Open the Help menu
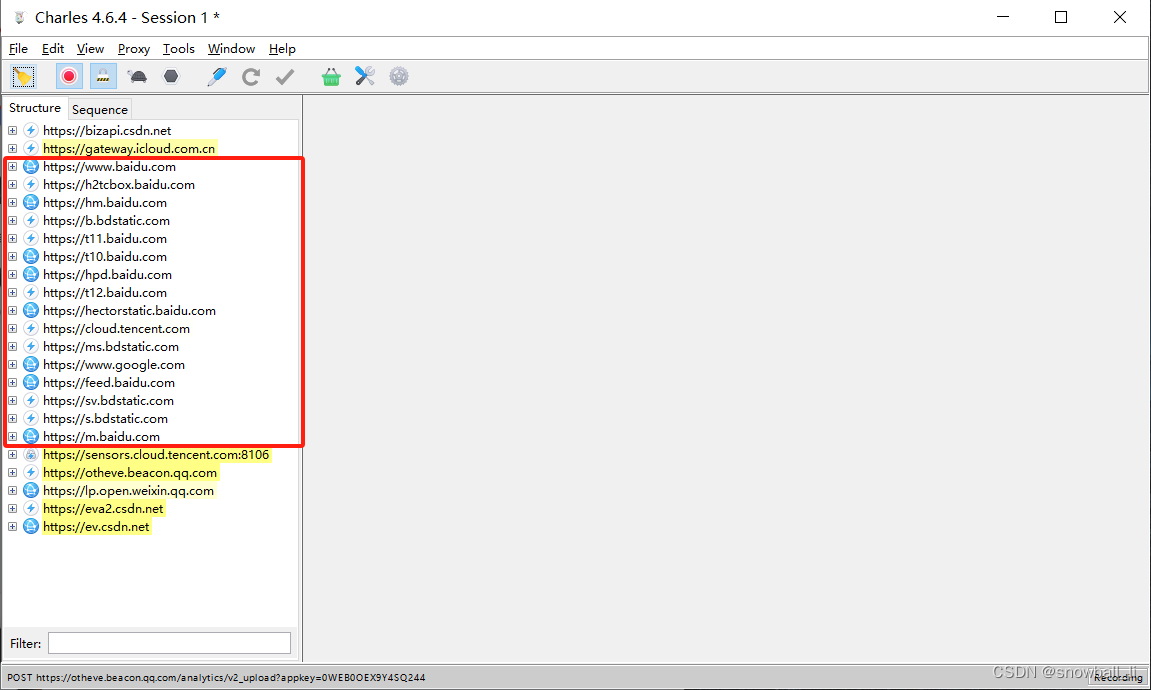Viewport: 1151px width, 690px height. point(282,48)
